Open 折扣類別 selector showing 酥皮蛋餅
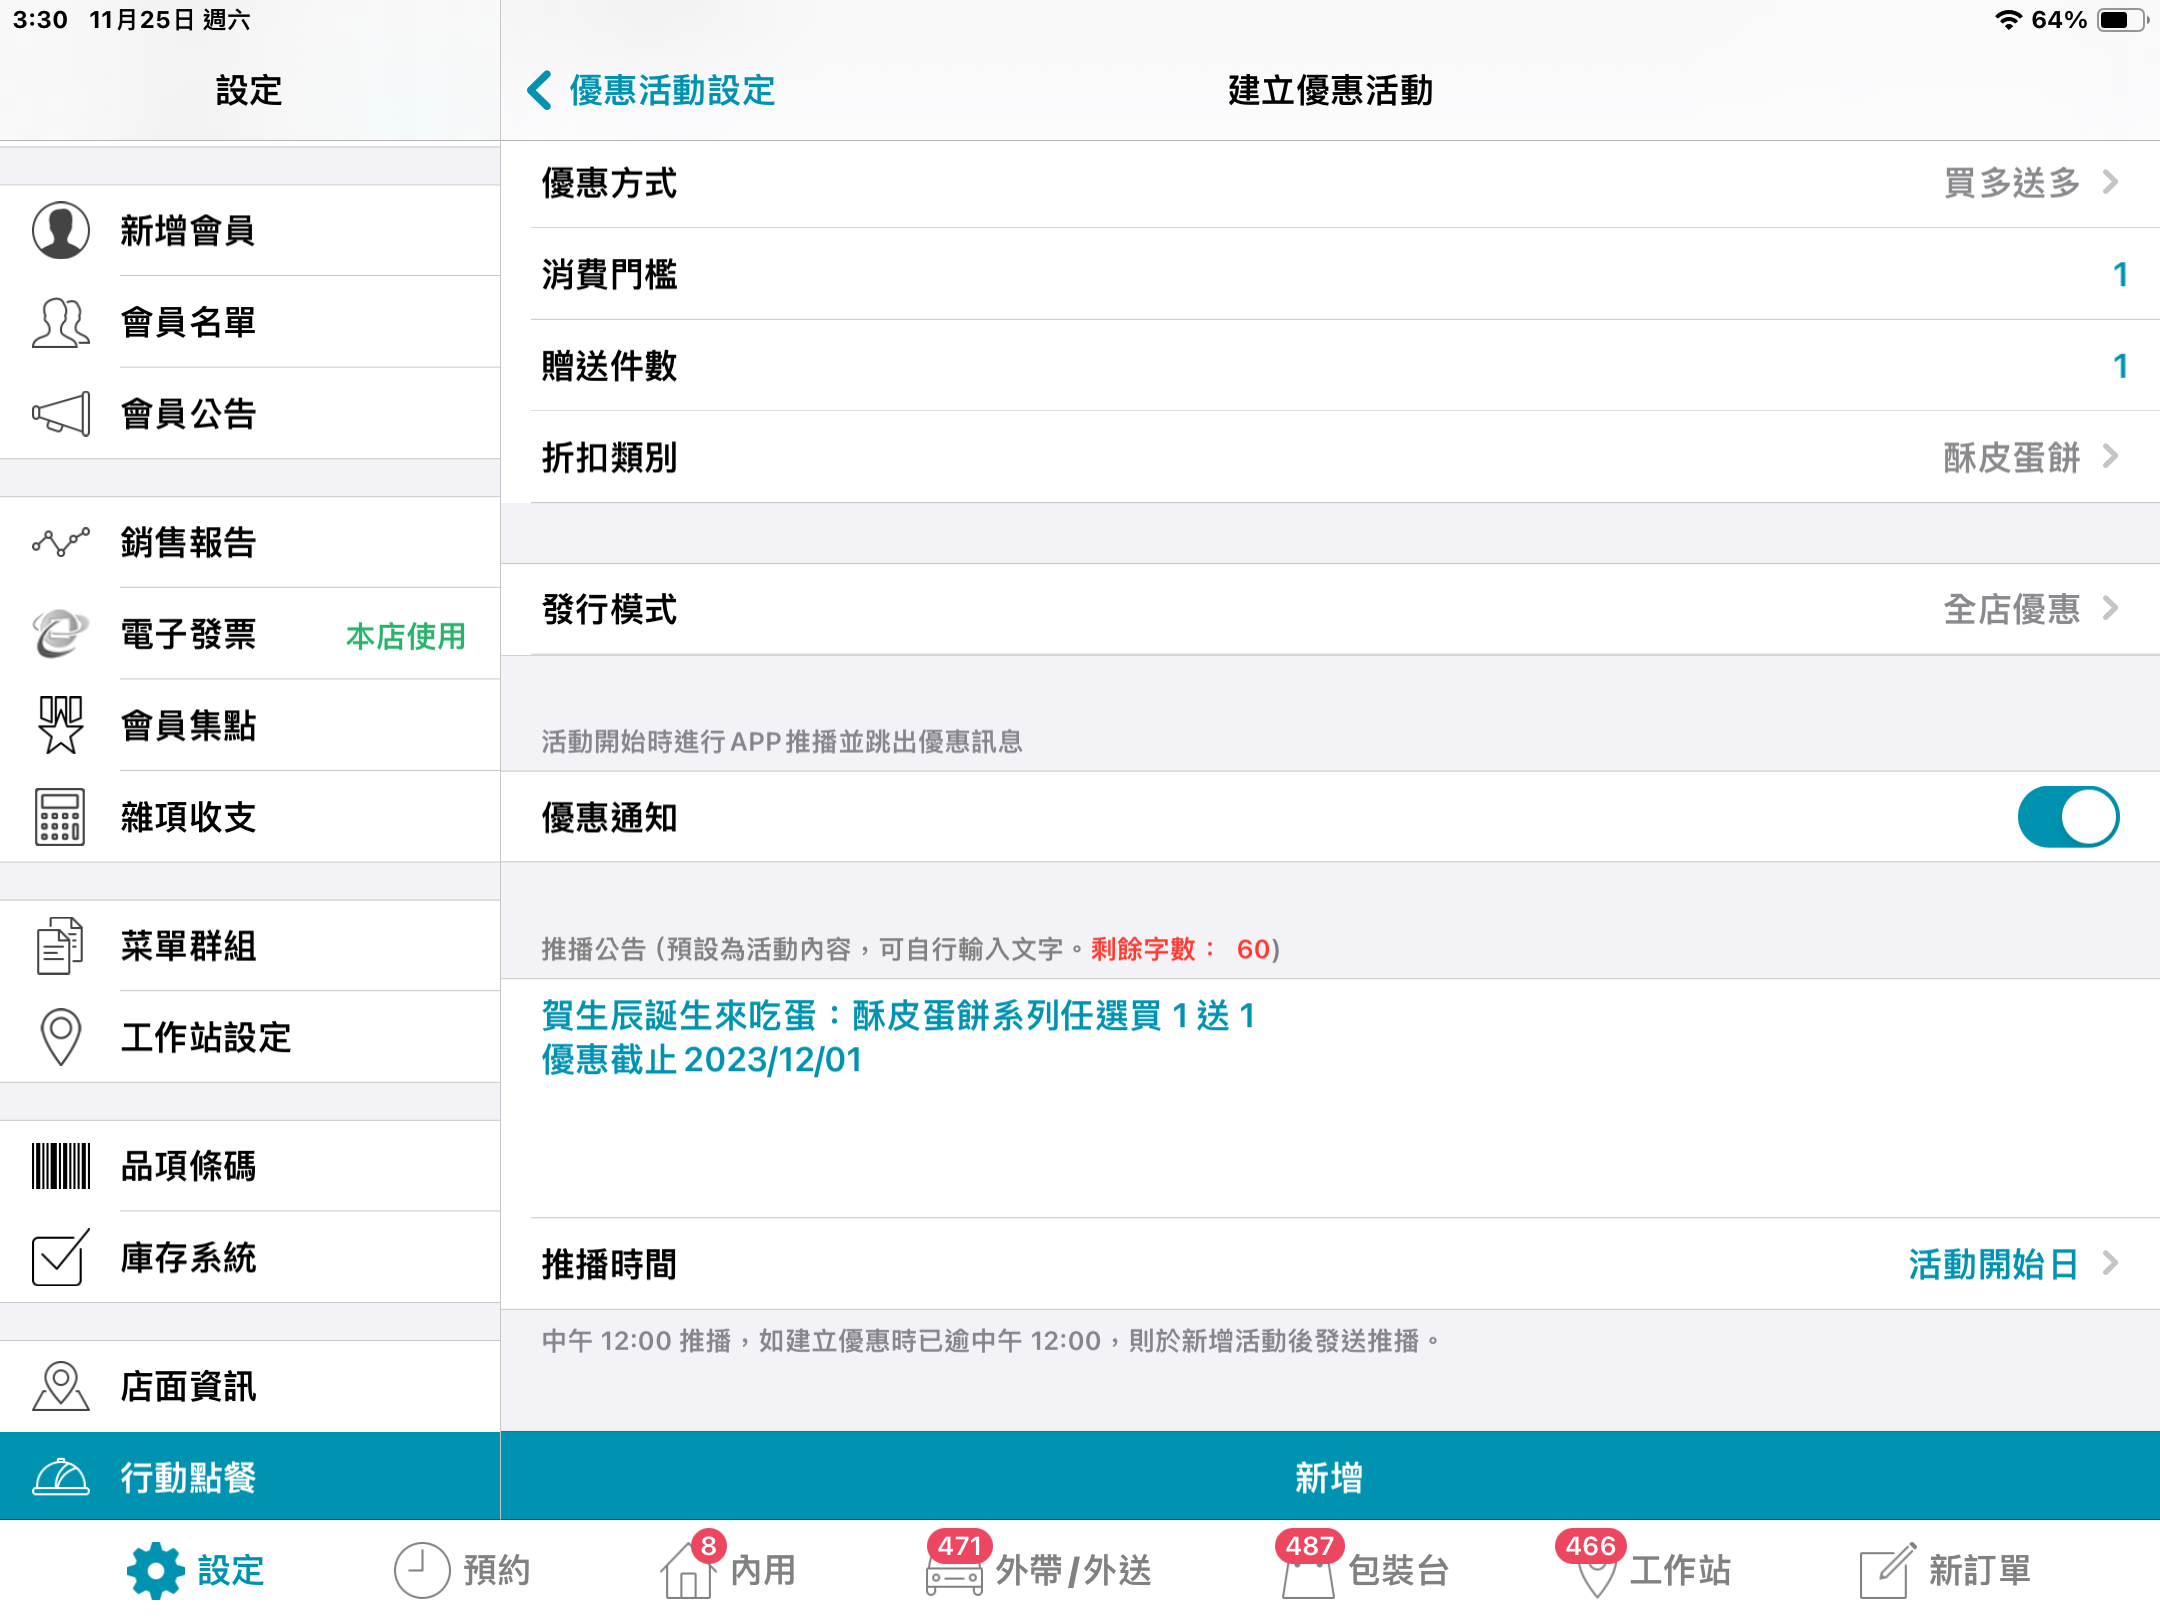This screenshot has height=1620, width=2160. [1330, 457]
